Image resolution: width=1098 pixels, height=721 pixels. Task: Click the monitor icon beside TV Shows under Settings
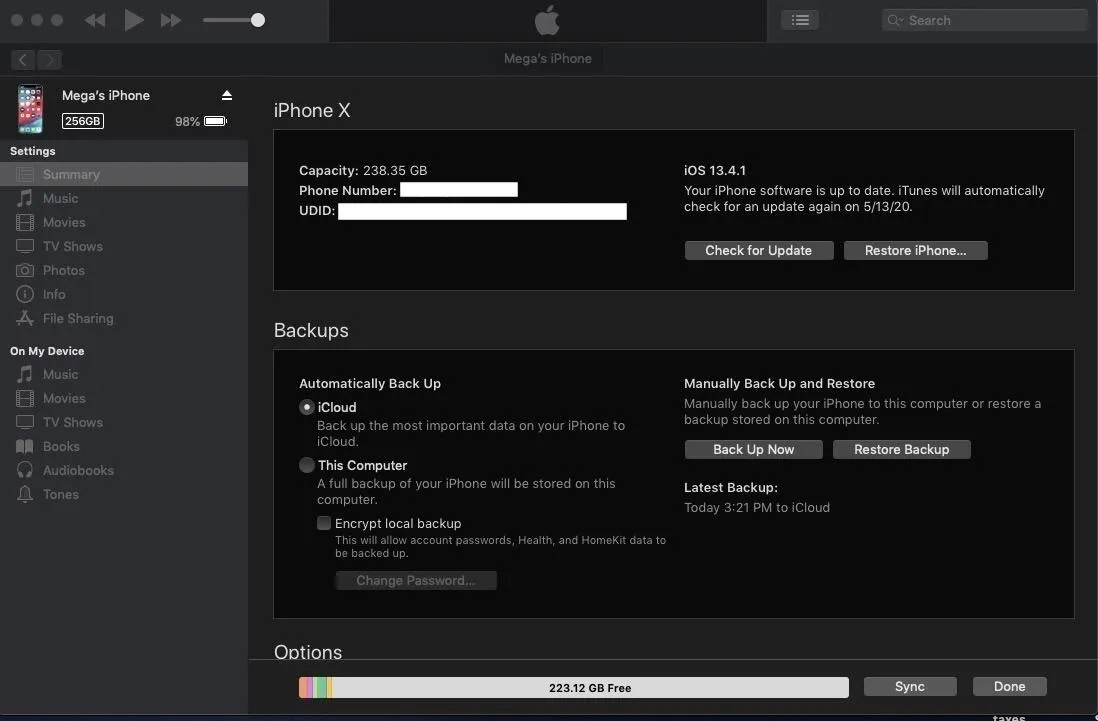click(25, 246)
